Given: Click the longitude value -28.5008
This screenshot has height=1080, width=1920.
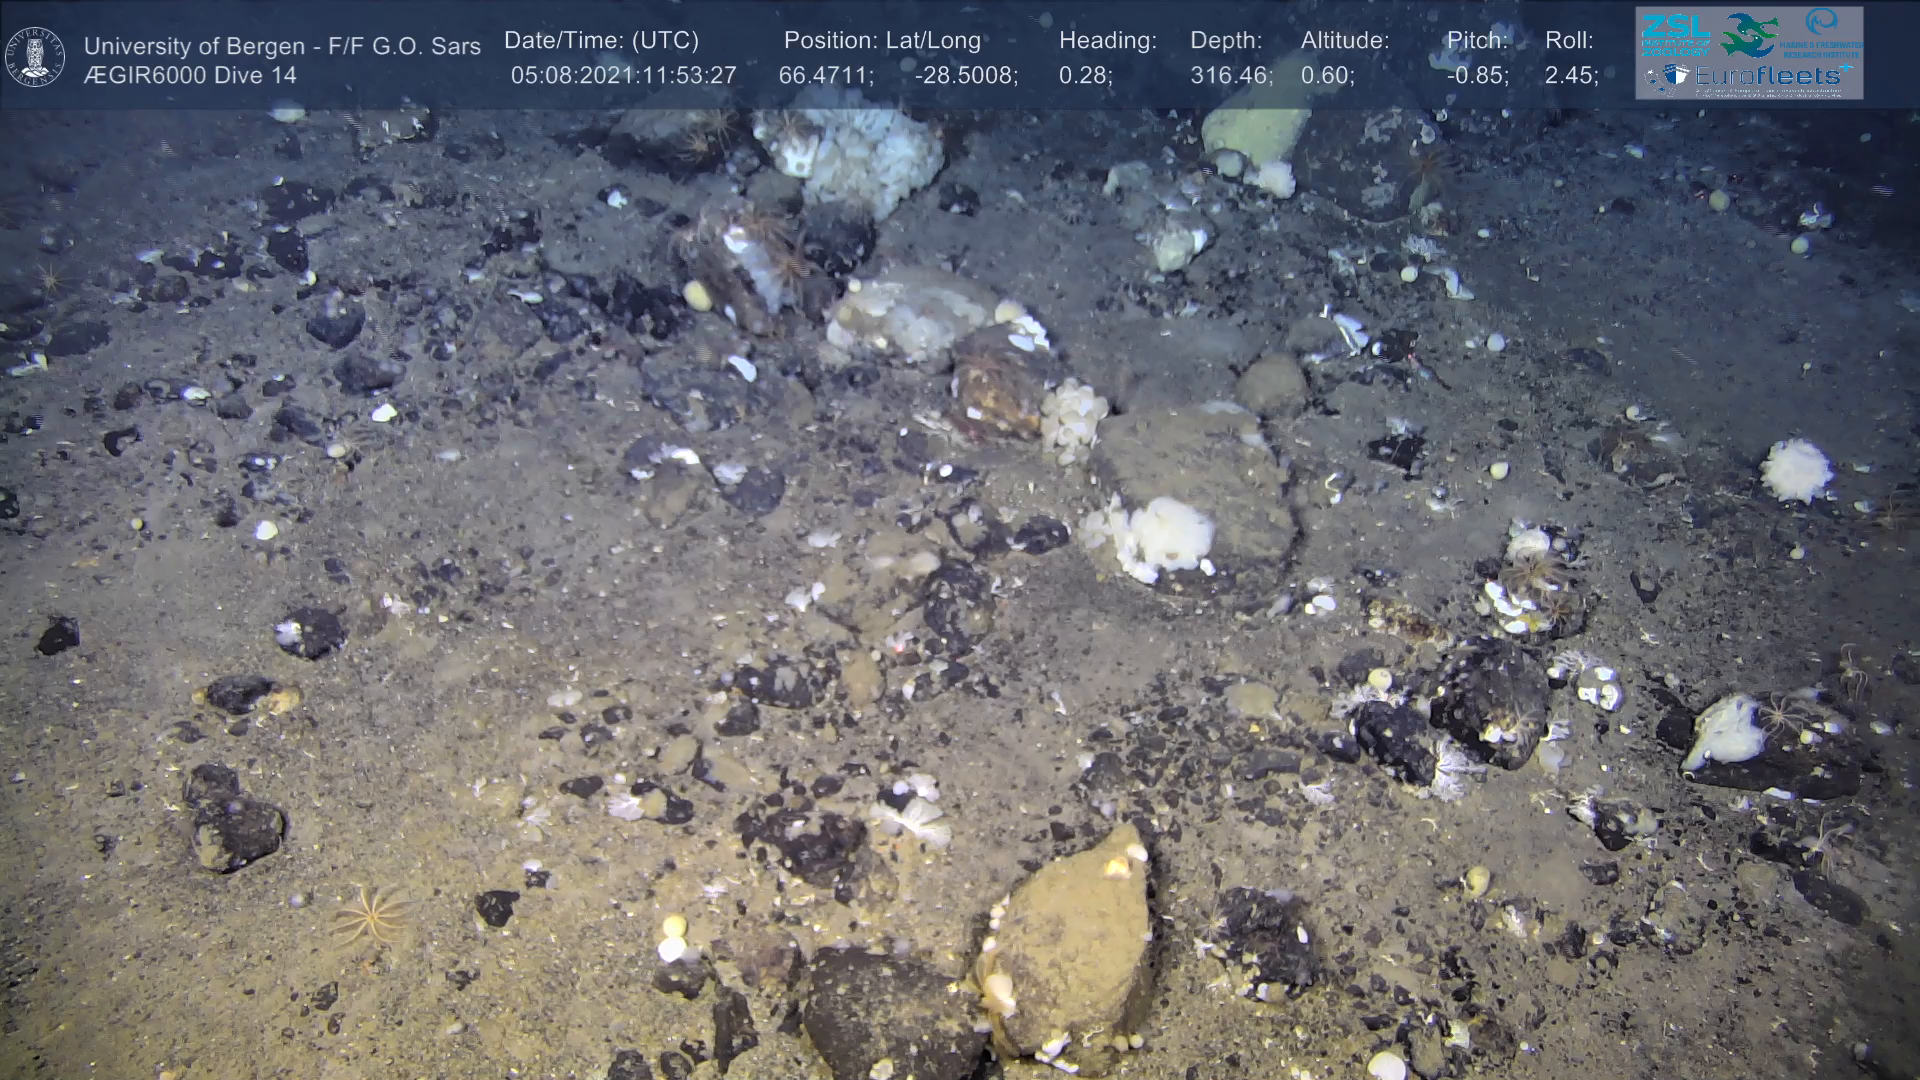Looking at the screenshot, I should pyautogui.click(x=966, y=76).
